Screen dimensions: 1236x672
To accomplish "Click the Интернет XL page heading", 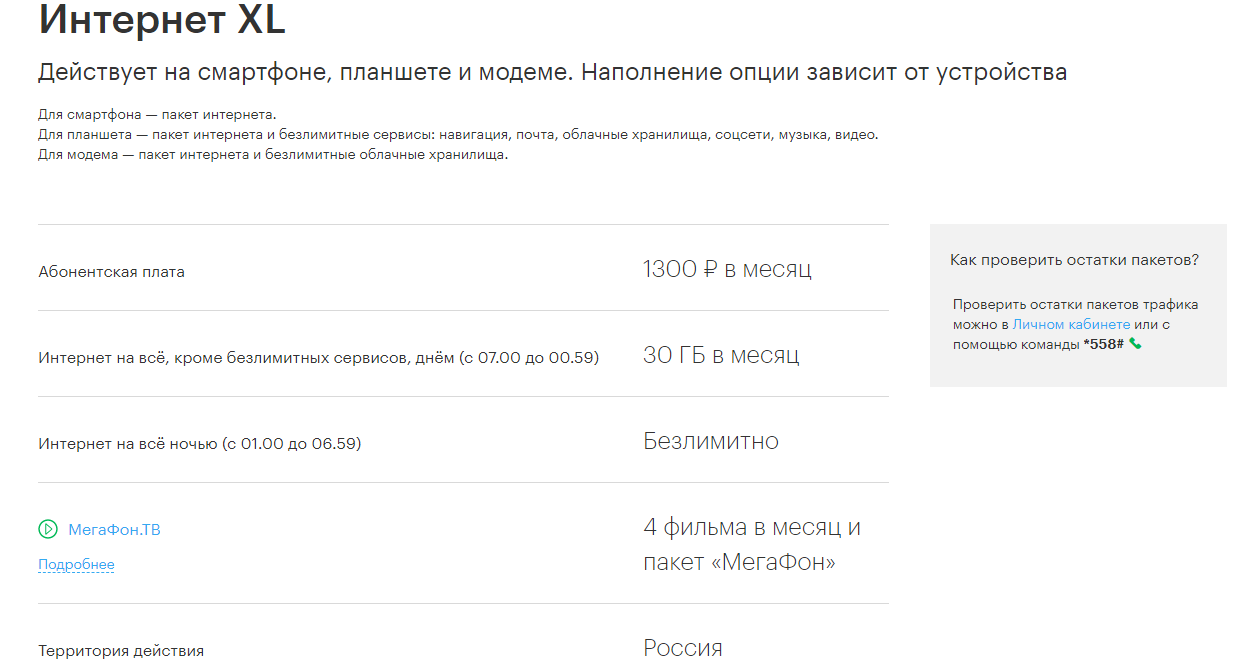I will pyautogui.click(x=162, y=21).
